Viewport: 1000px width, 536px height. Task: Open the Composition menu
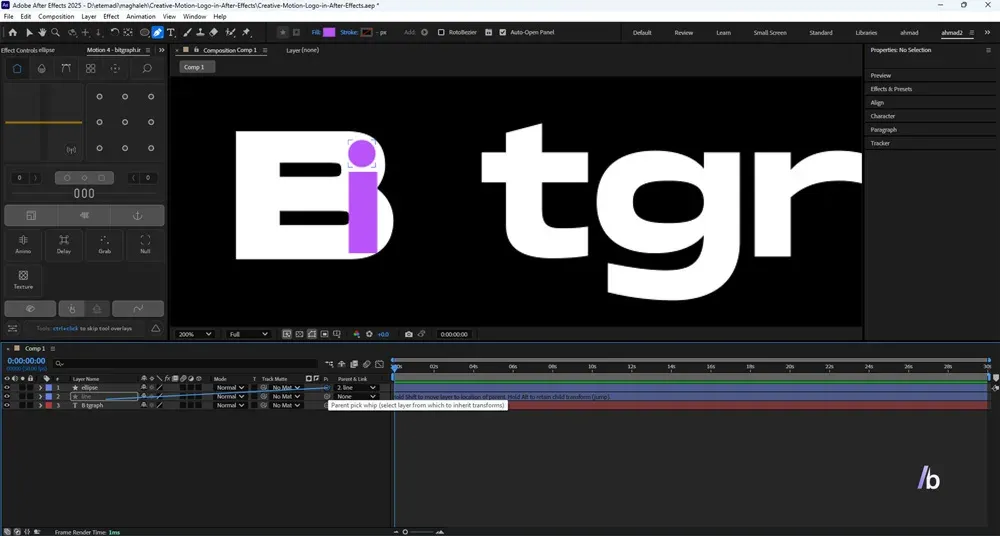pos(56,17)
